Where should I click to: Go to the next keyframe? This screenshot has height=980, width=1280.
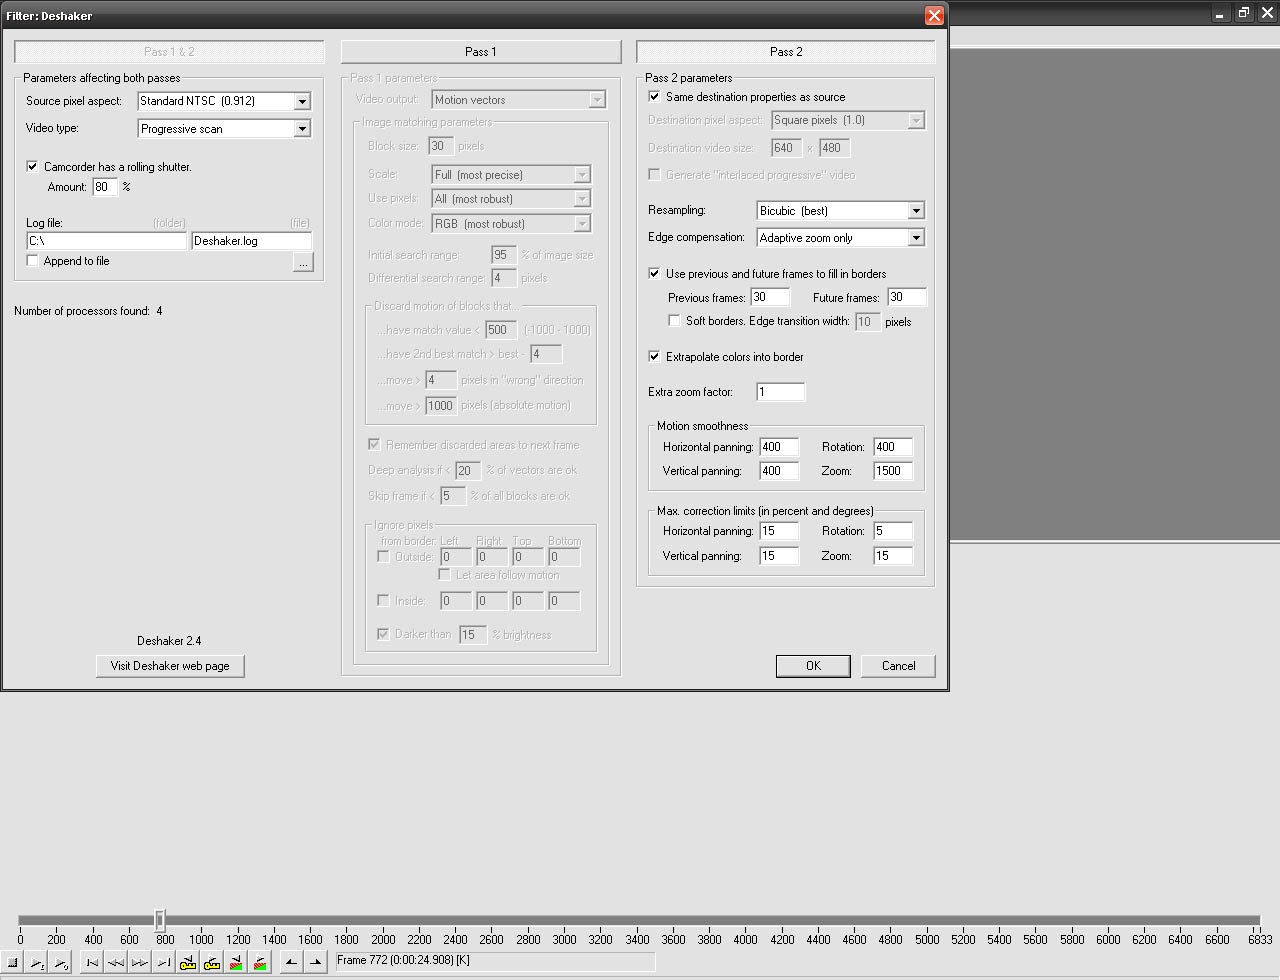point(212,962)
